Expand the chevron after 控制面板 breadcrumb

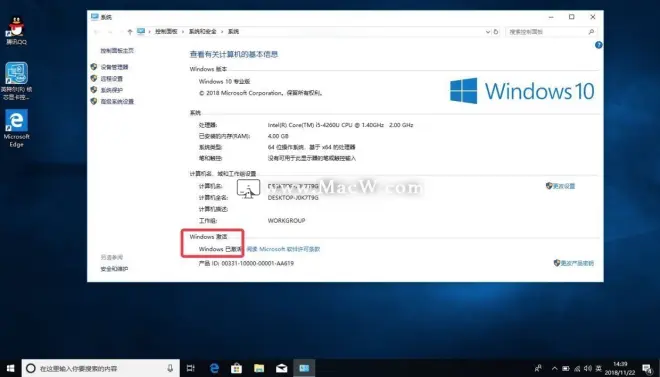[x=183, y=32]
